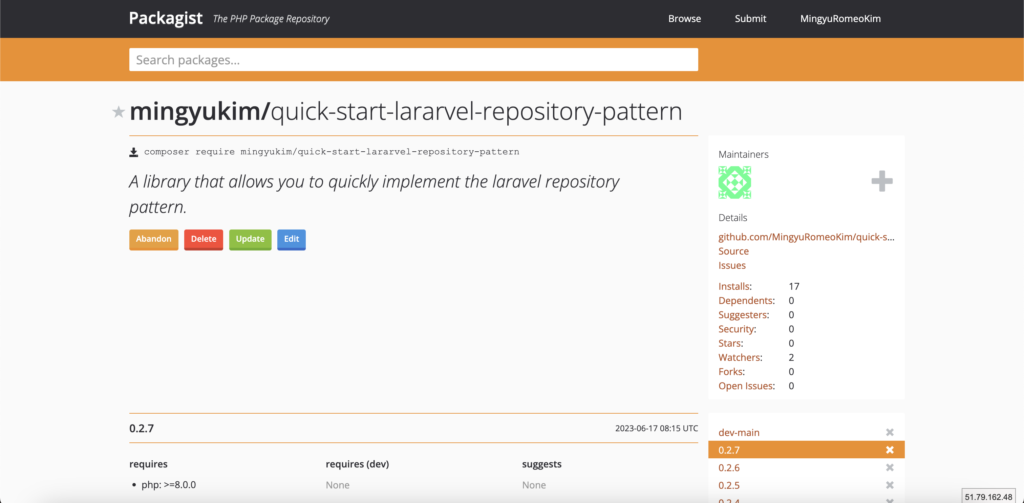Click the Watchers stat link
This screenshot has height=503, width=1024.
pos(741,357)
